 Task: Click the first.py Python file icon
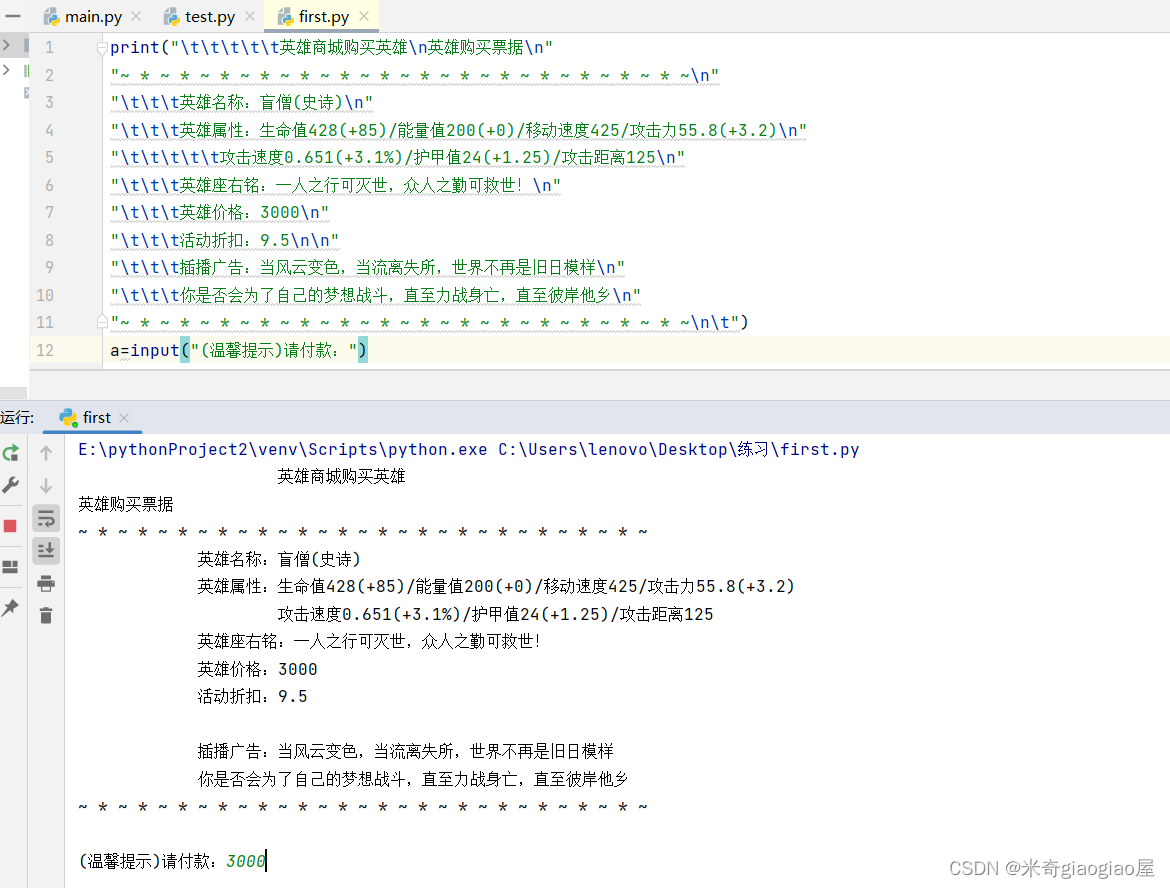point(285,16)
